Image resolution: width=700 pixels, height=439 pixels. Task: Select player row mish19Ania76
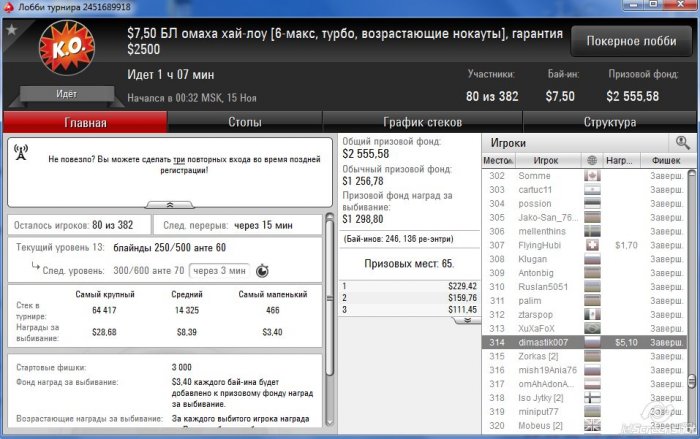(583, 370)
